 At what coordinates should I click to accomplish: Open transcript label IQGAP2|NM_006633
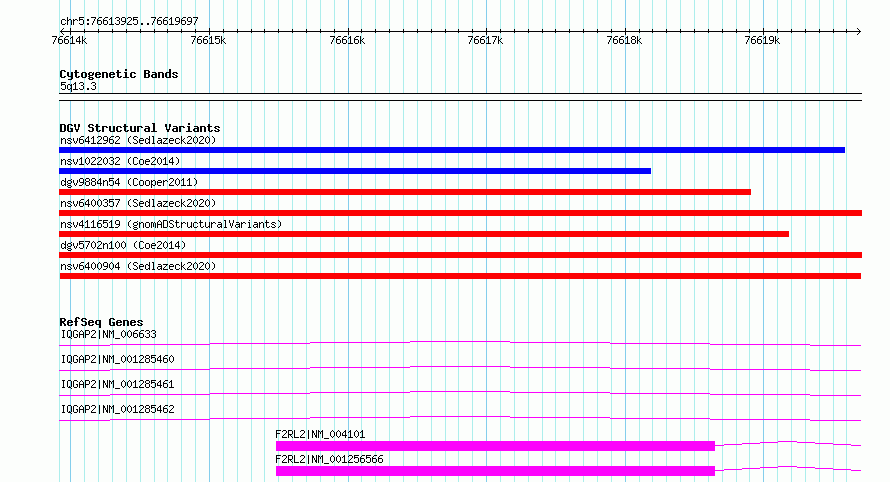tap(108, 334)
